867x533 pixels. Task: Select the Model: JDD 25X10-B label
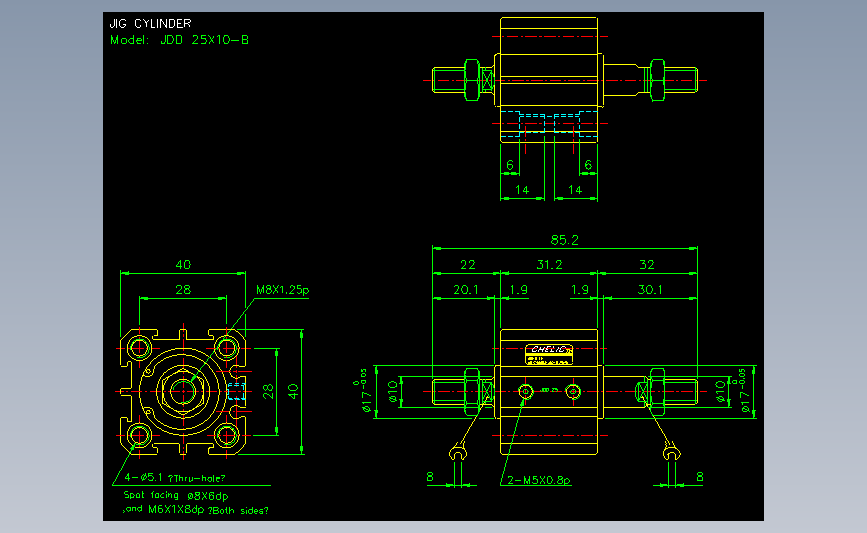[x=180, y=40]
